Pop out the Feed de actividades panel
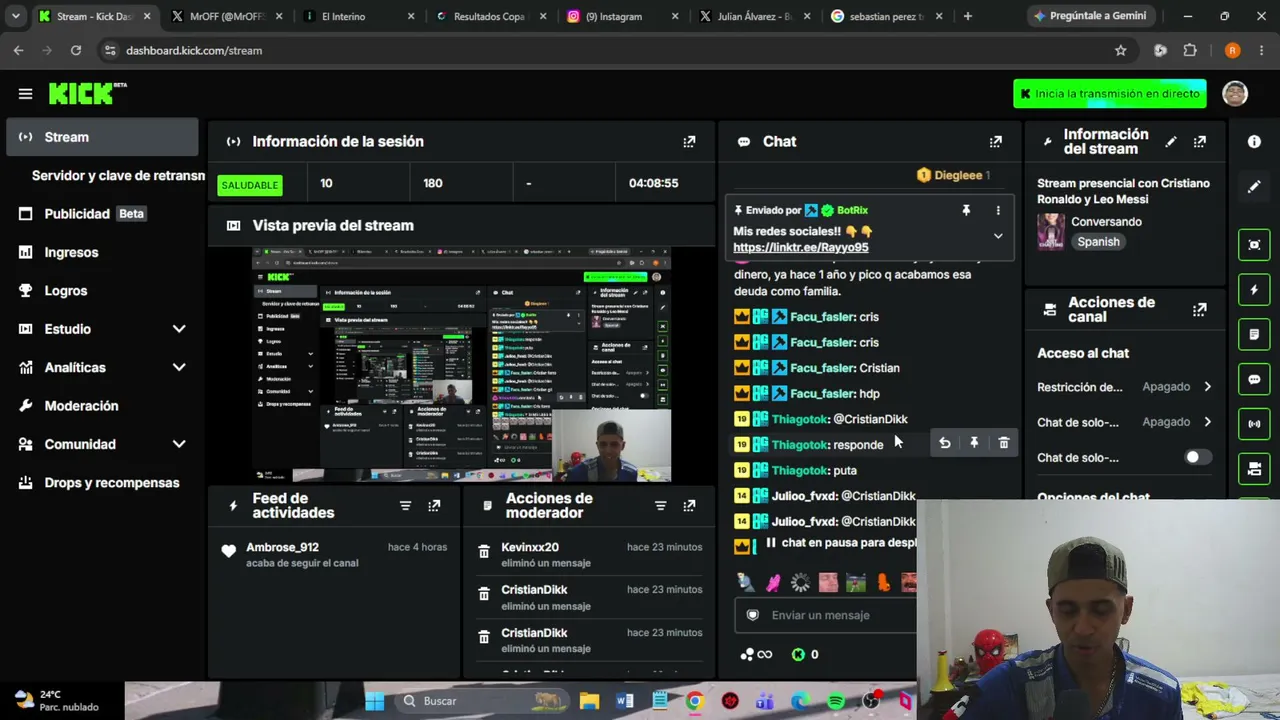Image resolution: width=1280 pixels, height=720 pixels. pos(434,506)
